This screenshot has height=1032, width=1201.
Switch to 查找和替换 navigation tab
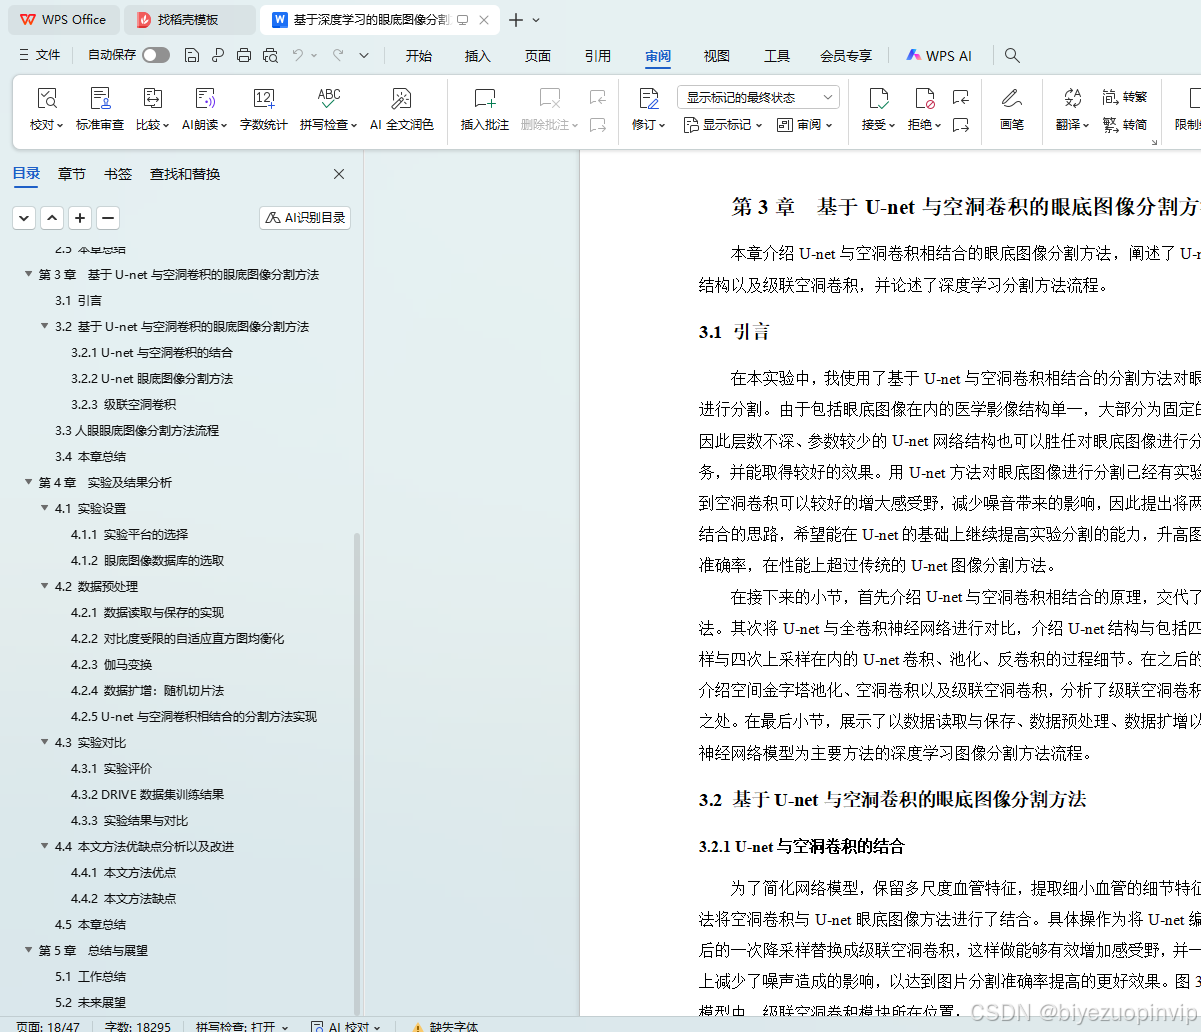pos(185,174)
